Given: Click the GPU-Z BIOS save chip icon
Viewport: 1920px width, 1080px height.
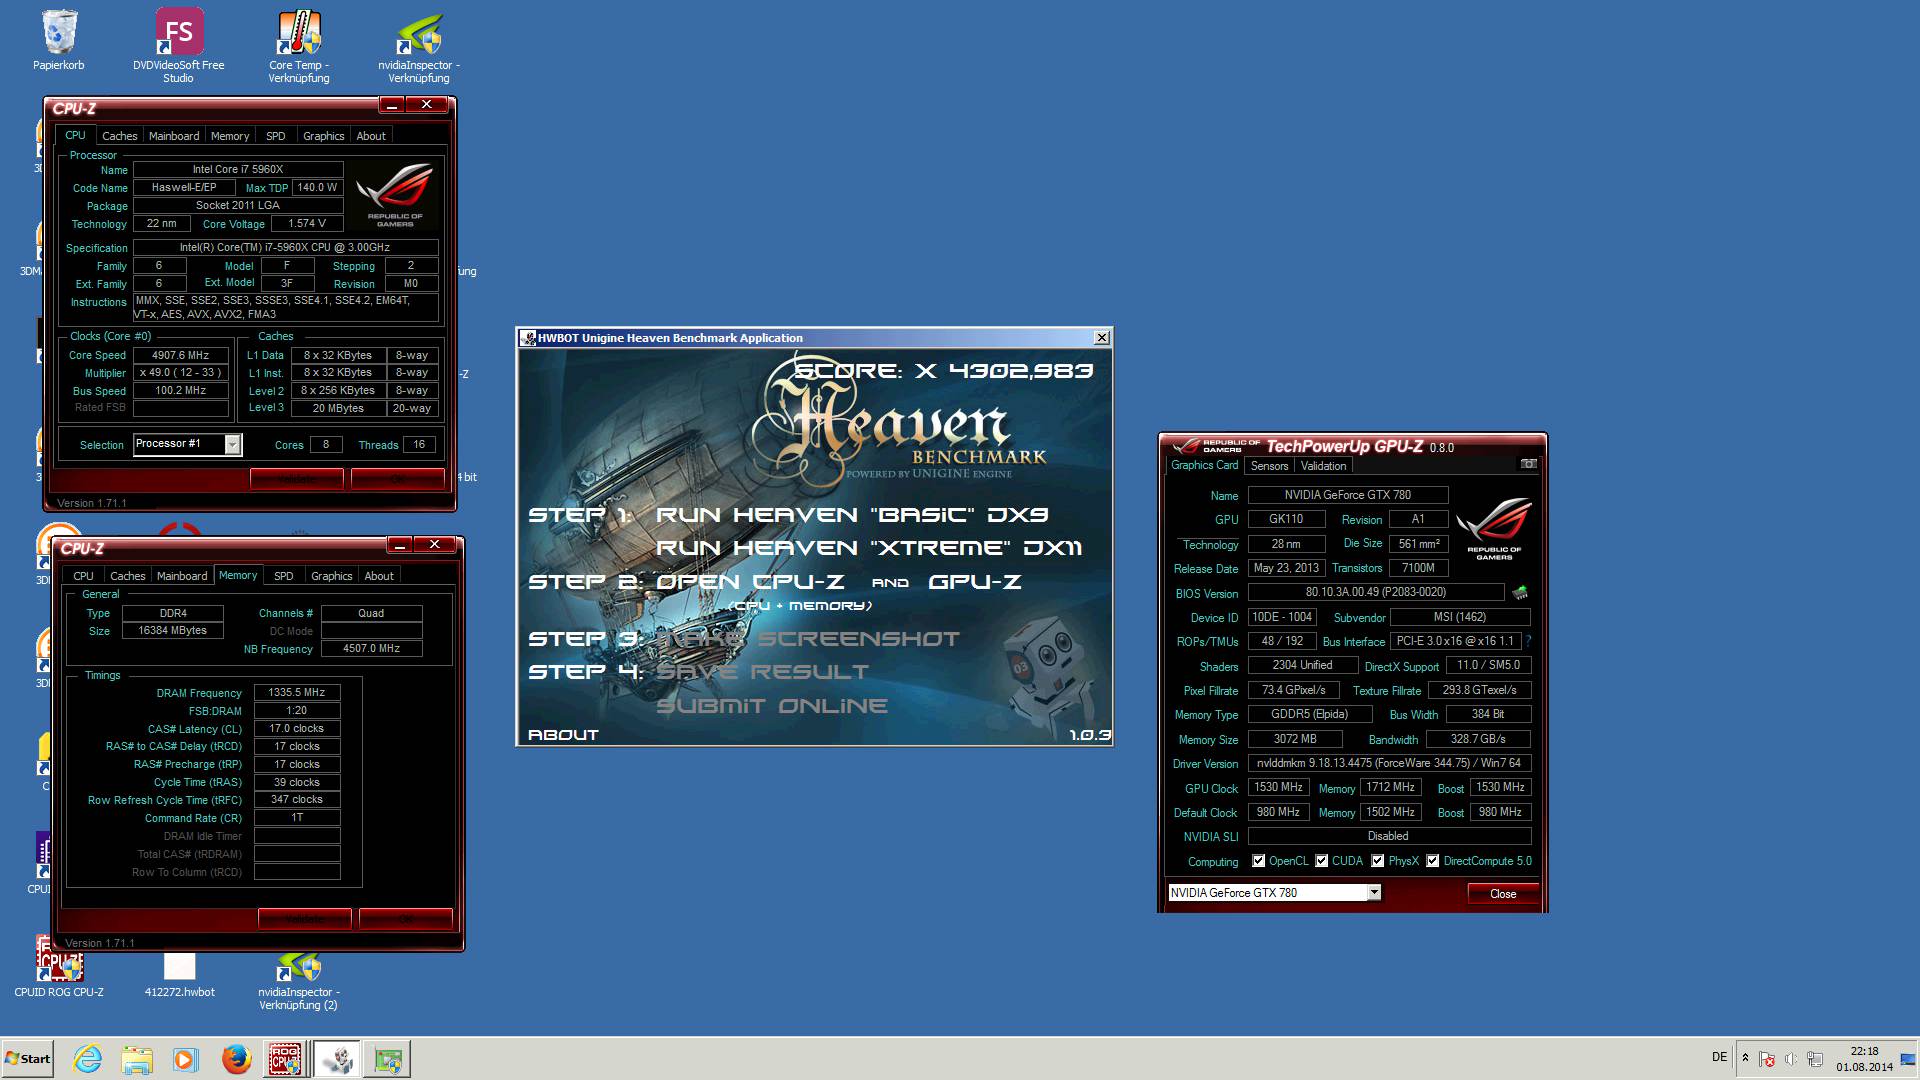Looking at the screenshot, I should pyautogui.click(x=1520, y=592).
